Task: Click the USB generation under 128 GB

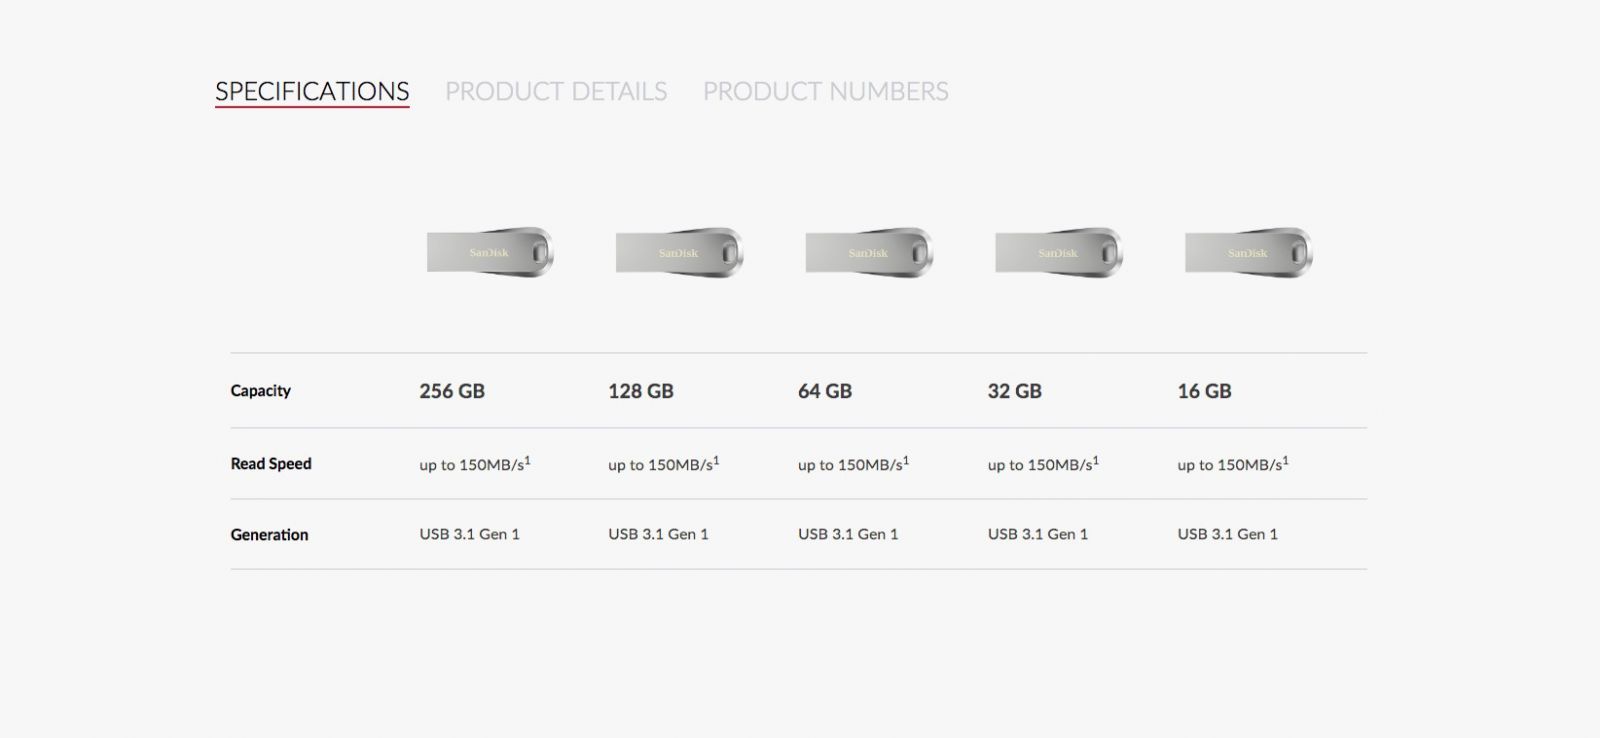Action: pyautogui.click(x=658, y=534)
